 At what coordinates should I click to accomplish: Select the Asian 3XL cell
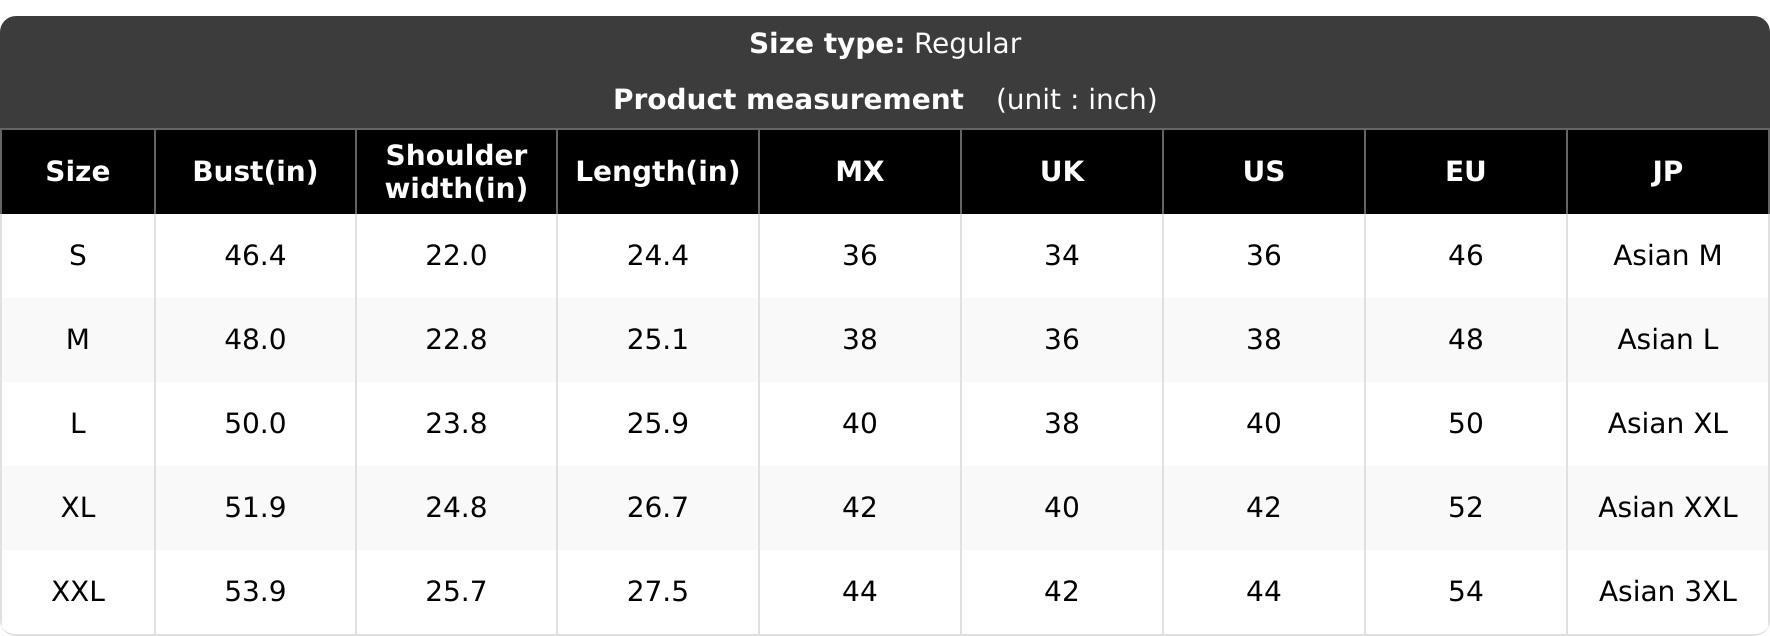tap(1668, 592)
